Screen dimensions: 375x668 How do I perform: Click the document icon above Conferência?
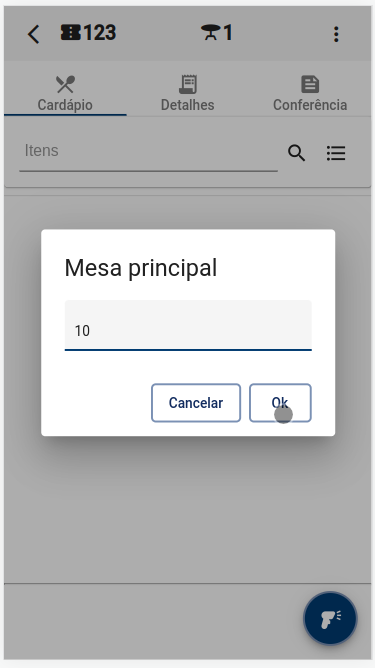point(310,84)
